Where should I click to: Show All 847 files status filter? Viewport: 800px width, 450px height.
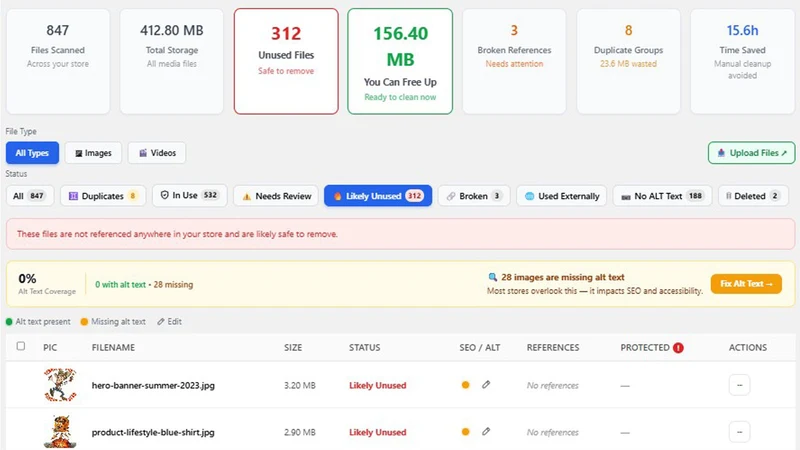[x=30, y=196]
